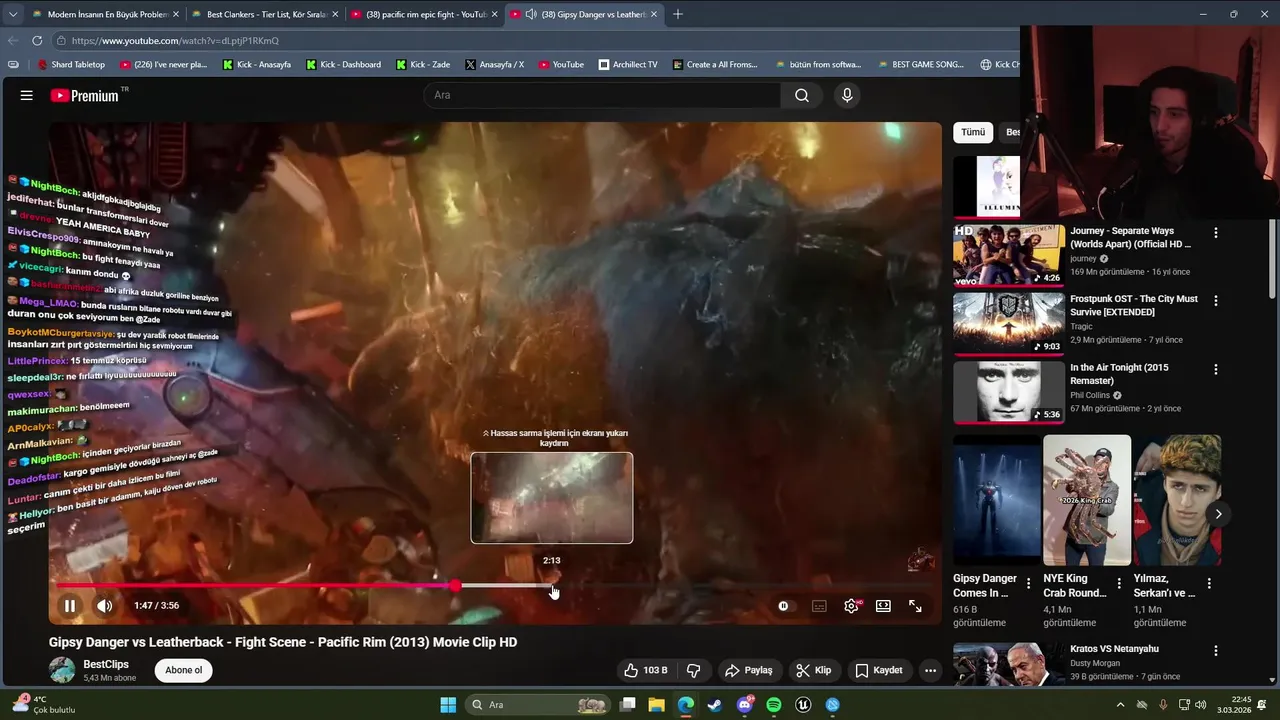Seek video at the progress bar handle
Viewport: 1280px width, 720px height.
tap(456, 586)
